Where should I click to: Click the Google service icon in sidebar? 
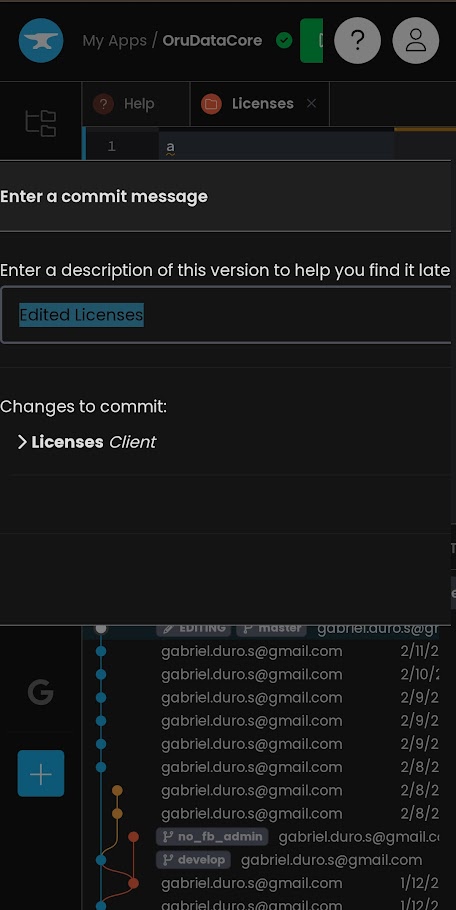pyautogui.click(x=41, y=692)
